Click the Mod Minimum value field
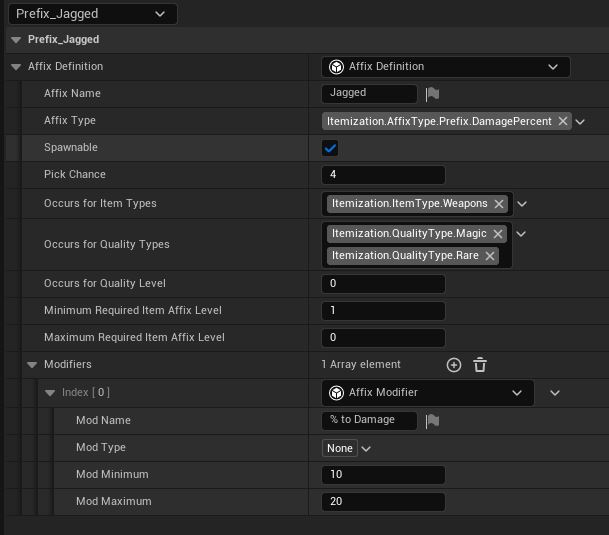Image resolution: width=609 pixels, height=535 pixels. coord(383,475)
